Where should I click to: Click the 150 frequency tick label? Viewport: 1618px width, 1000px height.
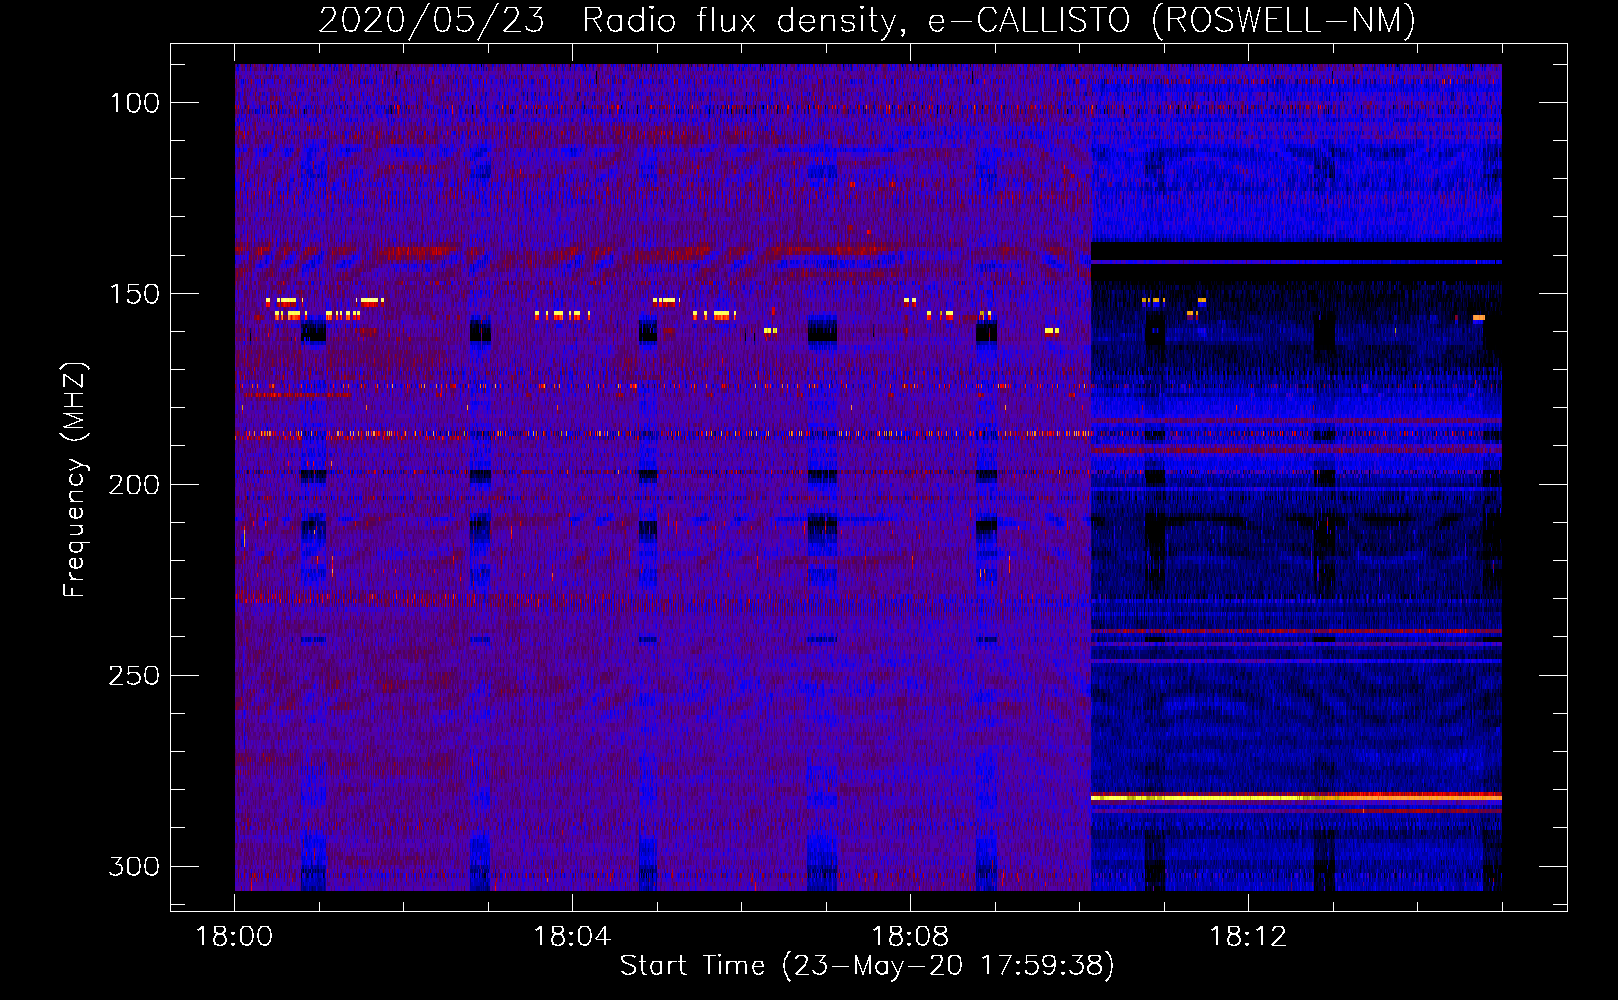[134, 294]
